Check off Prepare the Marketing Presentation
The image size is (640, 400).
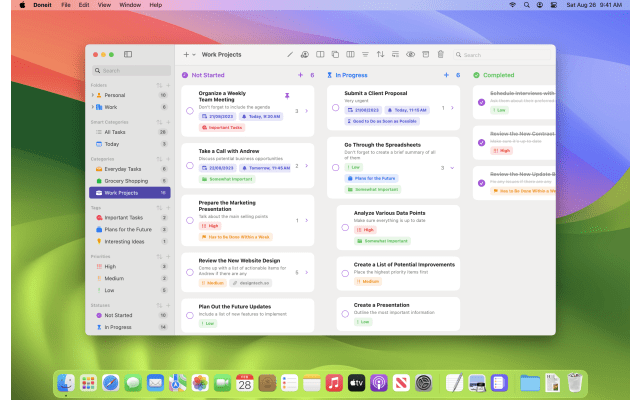click(x=190, y=220)
